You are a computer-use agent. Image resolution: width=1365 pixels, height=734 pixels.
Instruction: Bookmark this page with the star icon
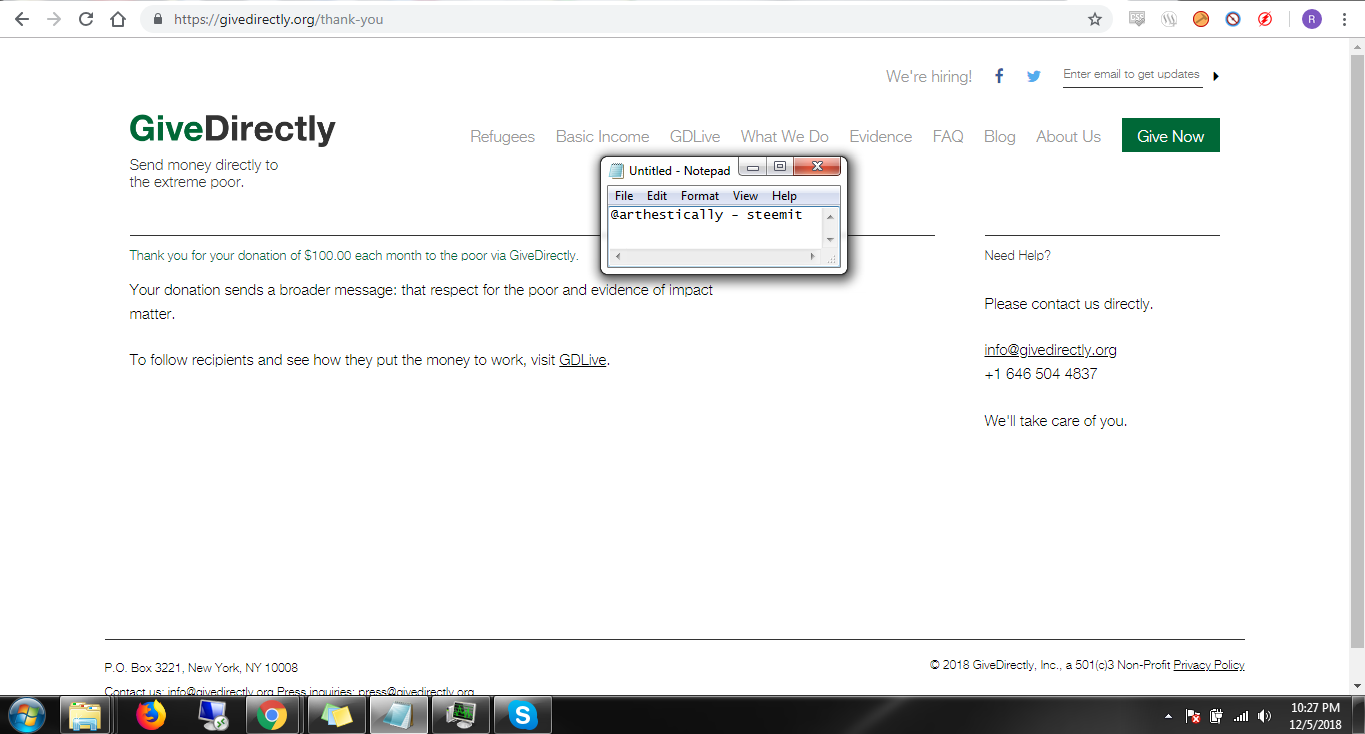[x=1095, y=19]
